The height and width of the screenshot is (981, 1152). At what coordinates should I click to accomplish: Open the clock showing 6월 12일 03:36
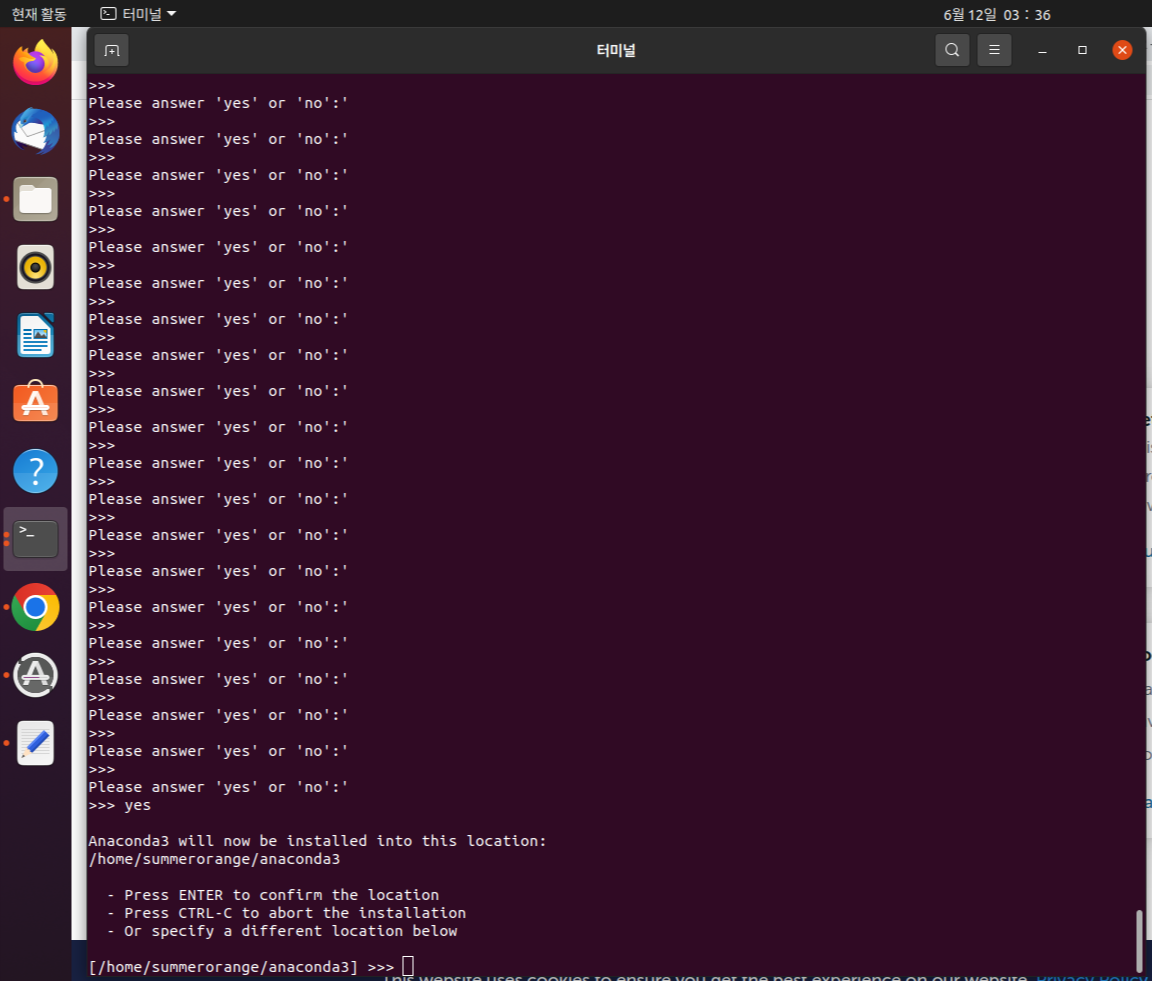[996, 15]
